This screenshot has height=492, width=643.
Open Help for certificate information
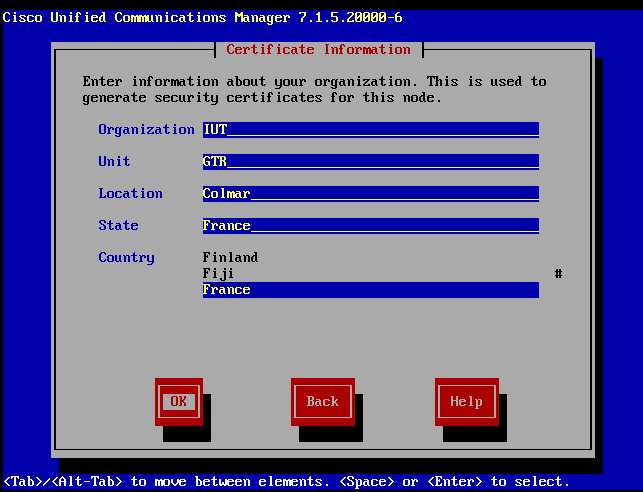coord(467,402)
